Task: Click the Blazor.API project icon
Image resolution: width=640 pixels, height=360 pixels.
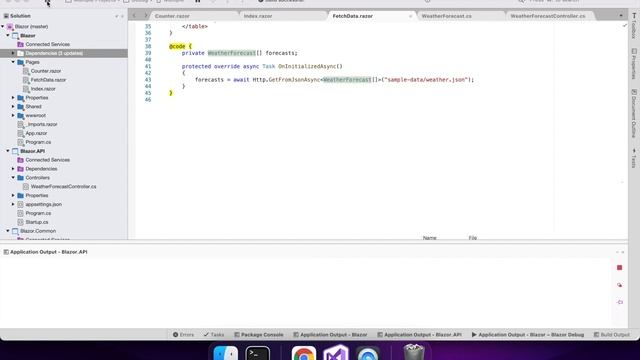Action: [15, 151]
